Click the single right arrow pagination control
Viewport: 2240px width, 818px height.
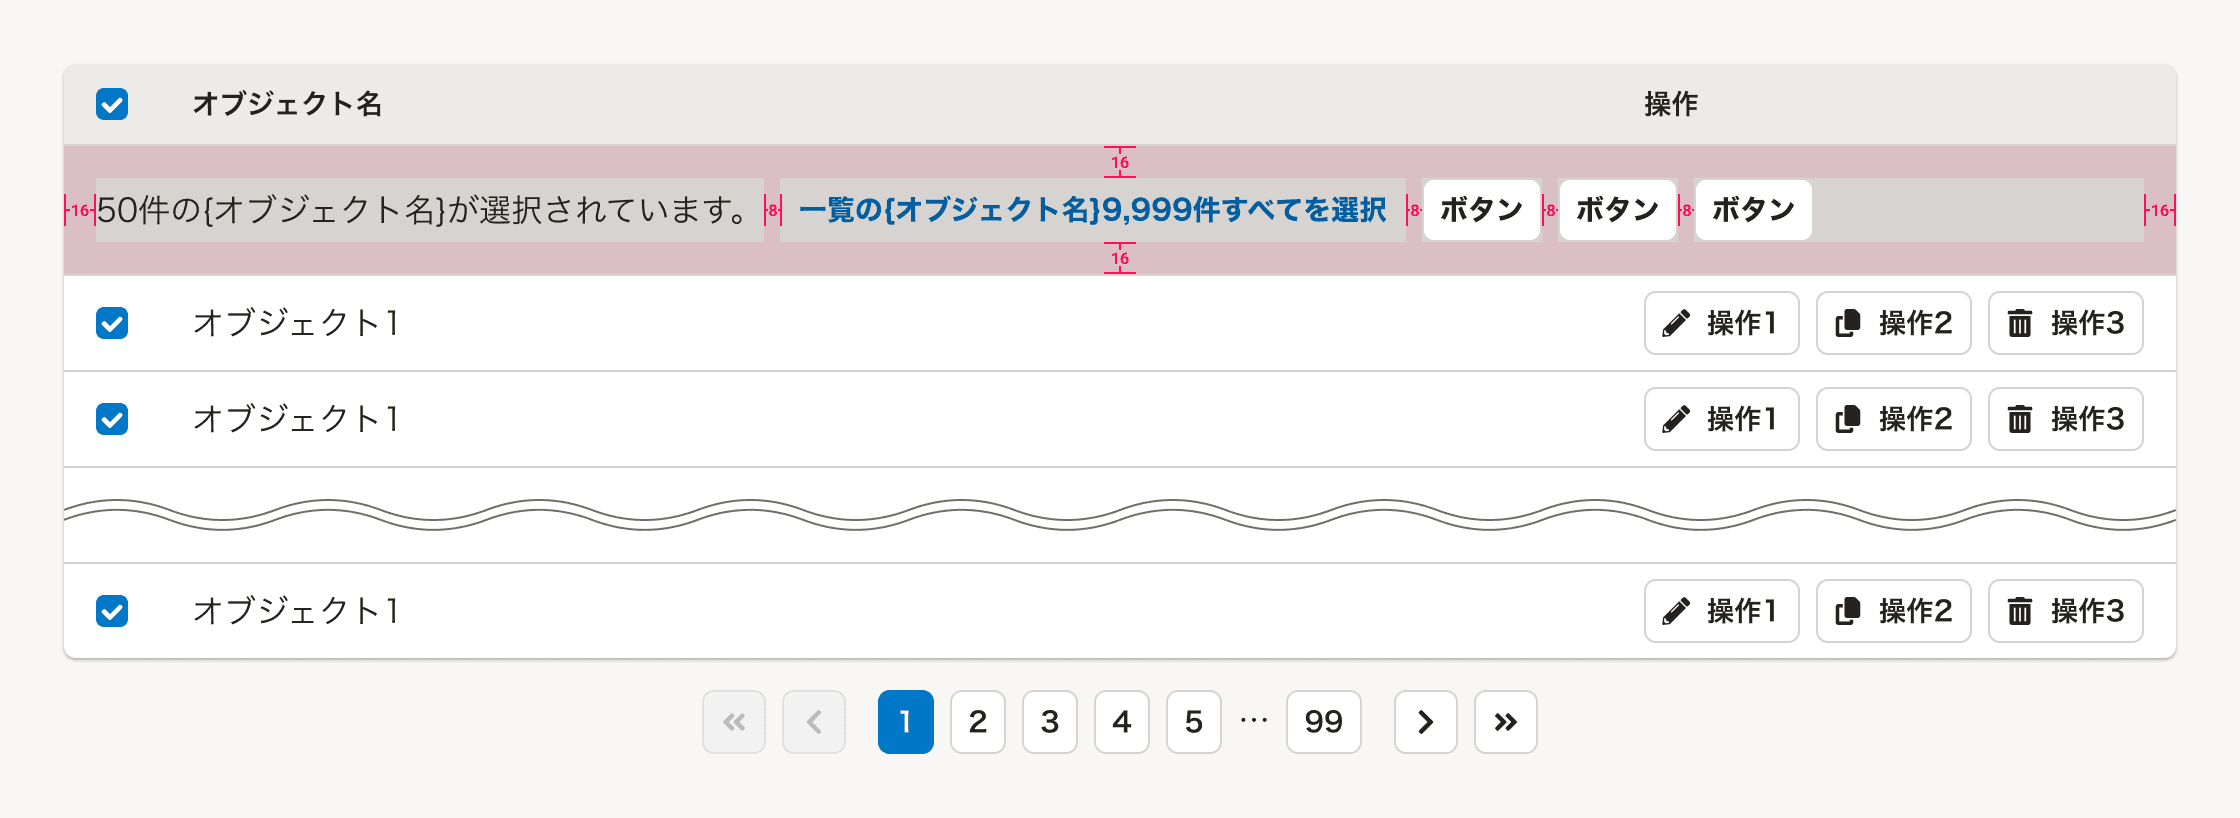pos(1425,722)
